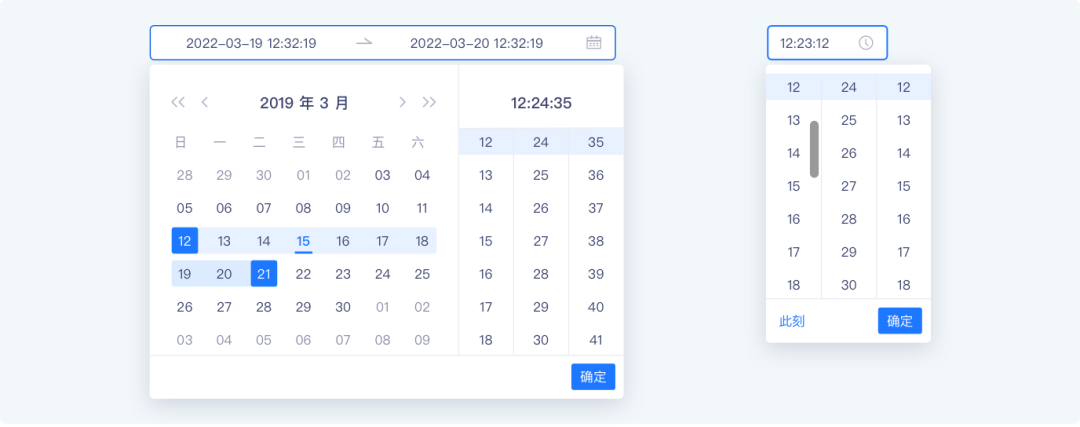Click the 此刻 link for current time

click(792, 321)
